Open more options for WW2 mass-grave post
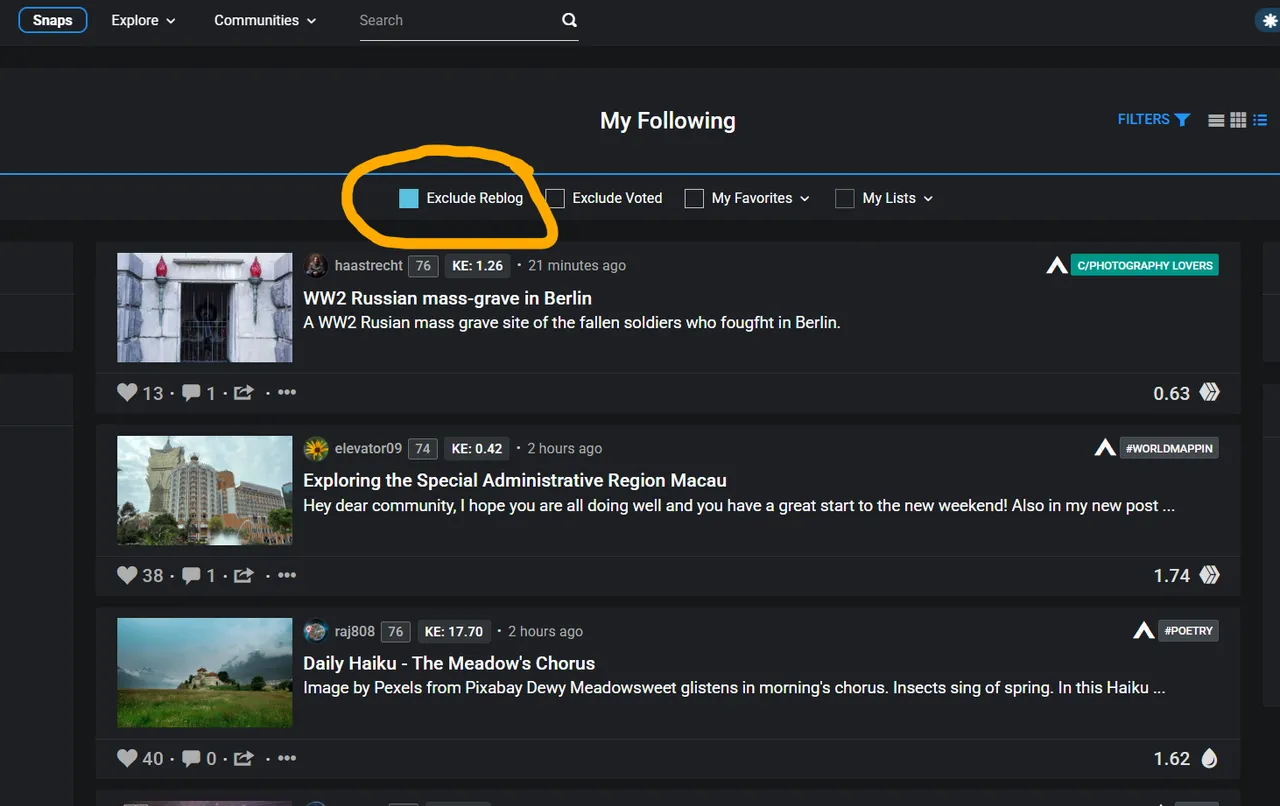Viewport: 1280px width, 806px height. (287, 392)
